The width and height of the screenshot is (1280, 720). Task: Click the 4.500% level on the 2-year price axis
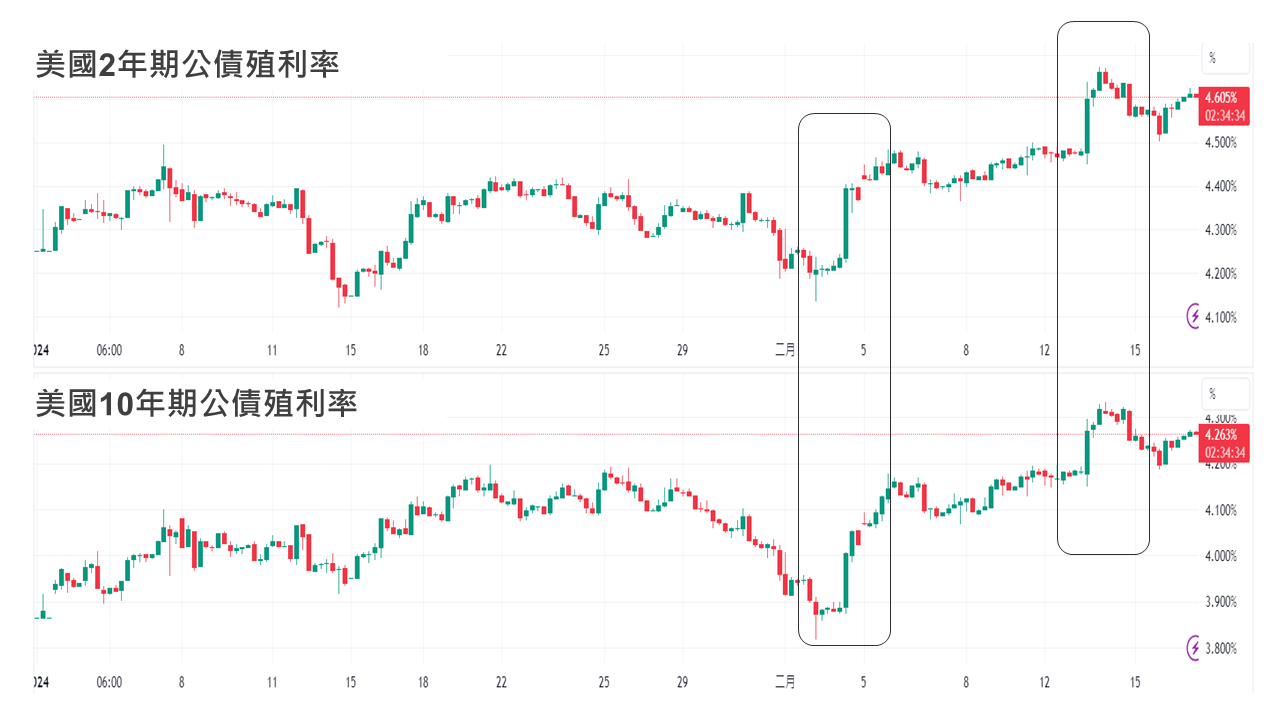coord(1220,143)
